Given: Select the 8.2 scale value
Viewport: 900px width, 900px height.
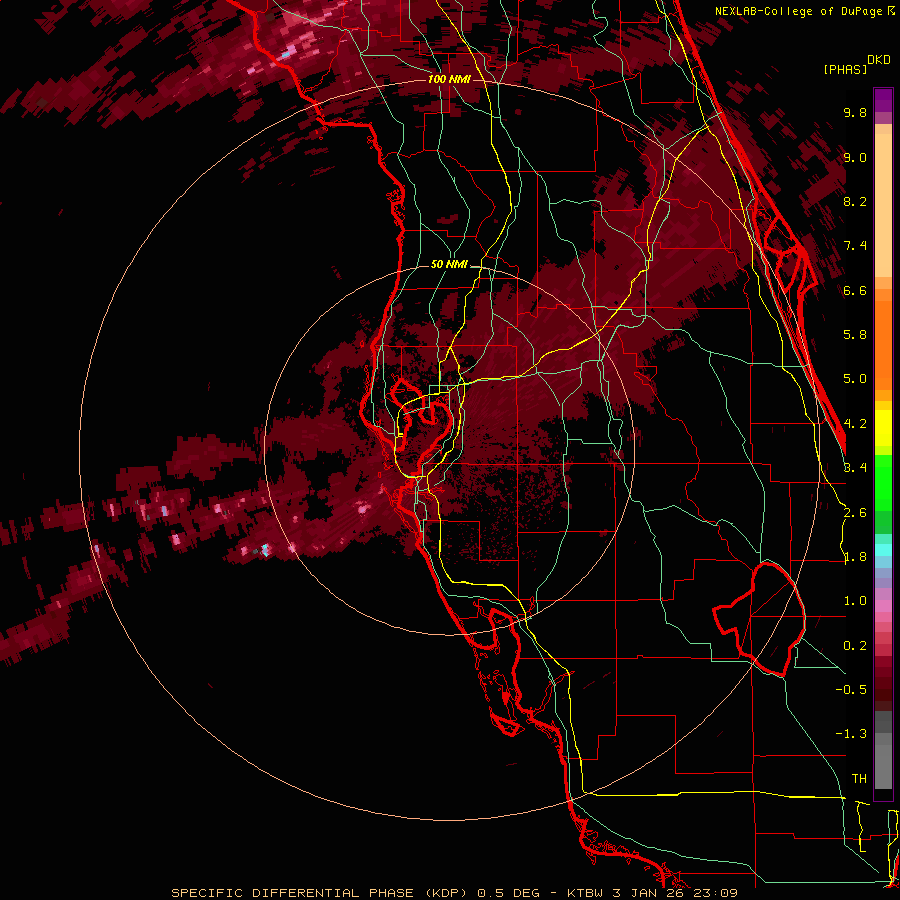Looking at the screenshot, I should (x=855, y=201).
